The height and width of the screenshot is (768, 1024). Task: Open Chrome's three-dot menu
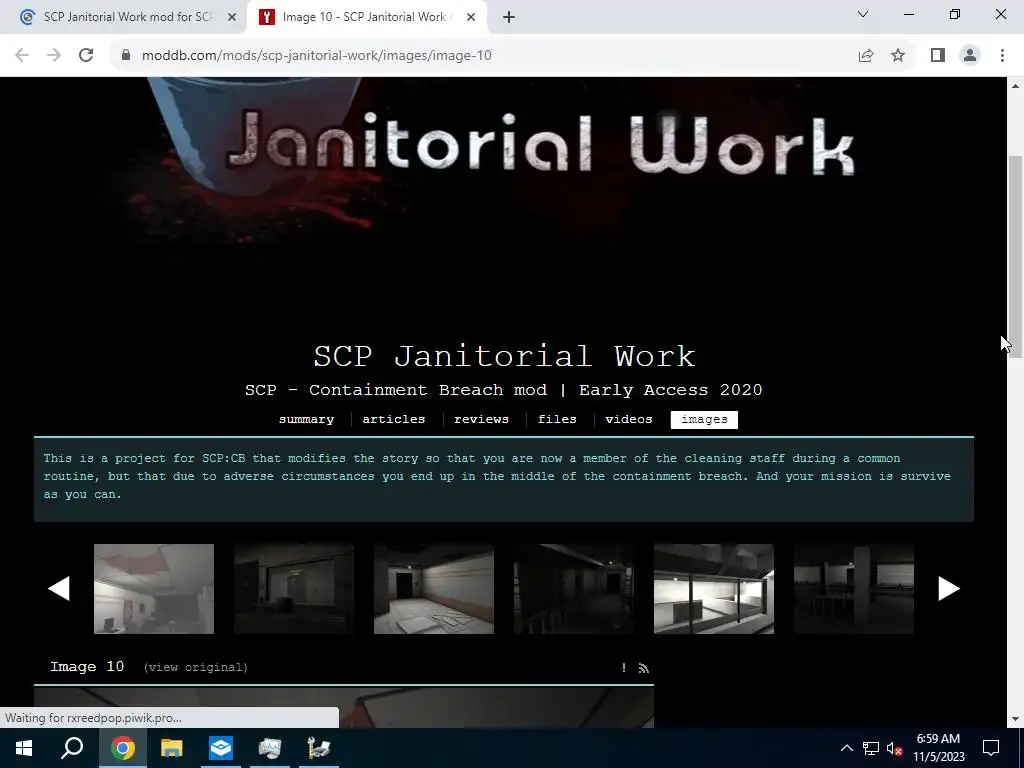[1002, 56]
